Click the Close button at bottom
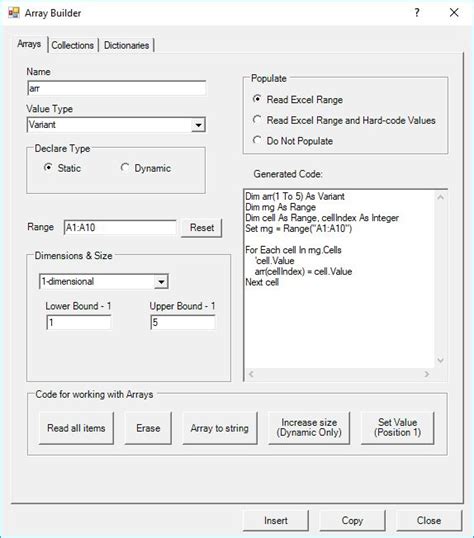The height and width of the screenshot is (538, 474). [429, 521]
